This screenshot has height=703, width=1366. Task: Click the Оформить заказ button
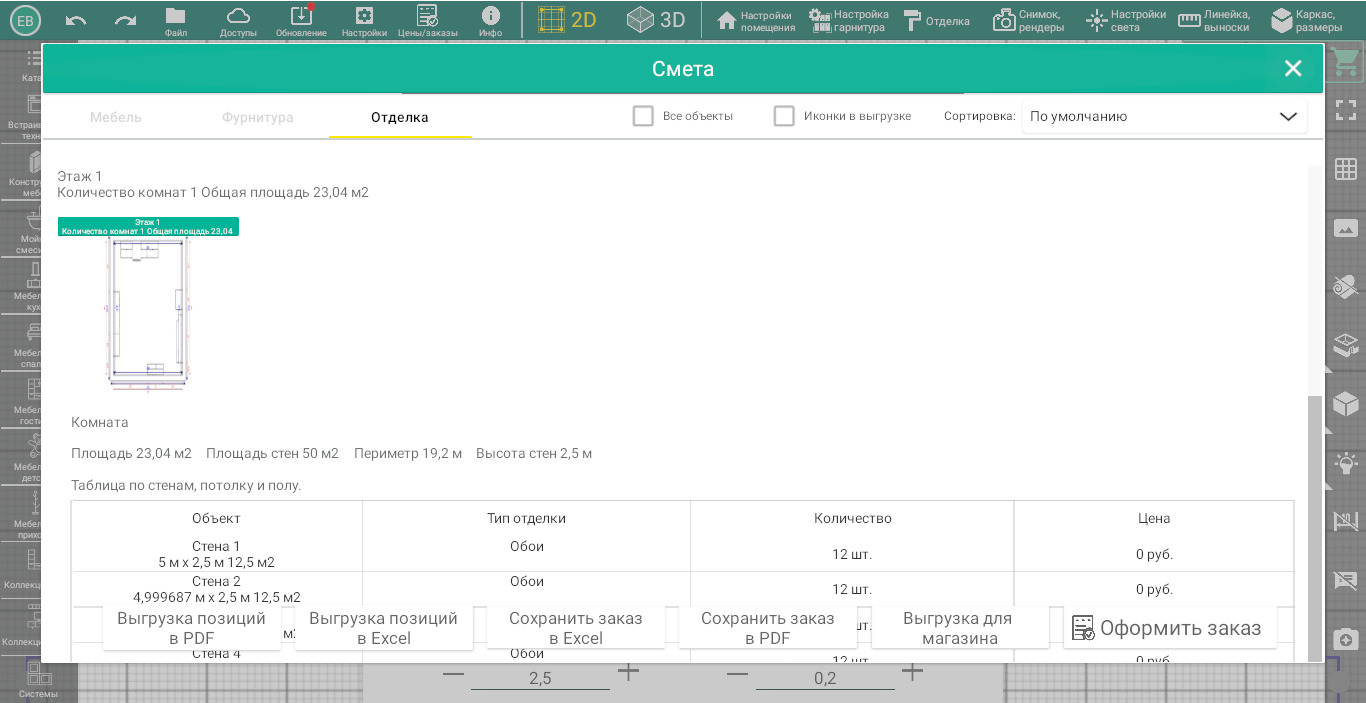tap(1169, 628)
